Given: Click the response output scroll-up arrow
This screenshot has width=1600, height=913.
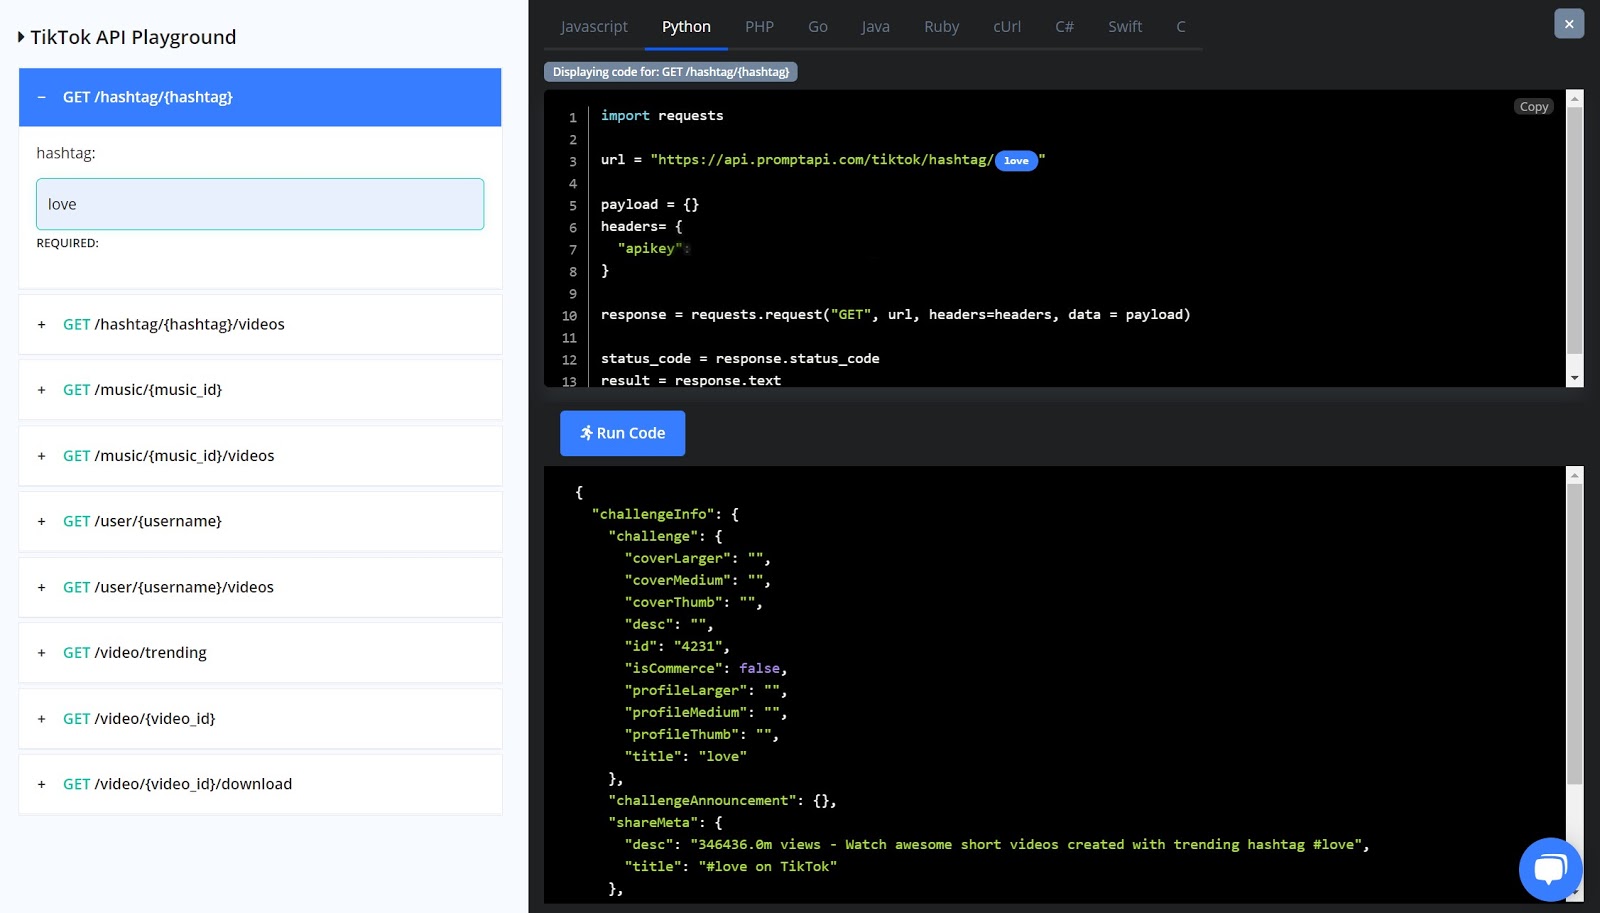Looking at the screenshot, I should pyautogui.click(x=1575, y=475).
